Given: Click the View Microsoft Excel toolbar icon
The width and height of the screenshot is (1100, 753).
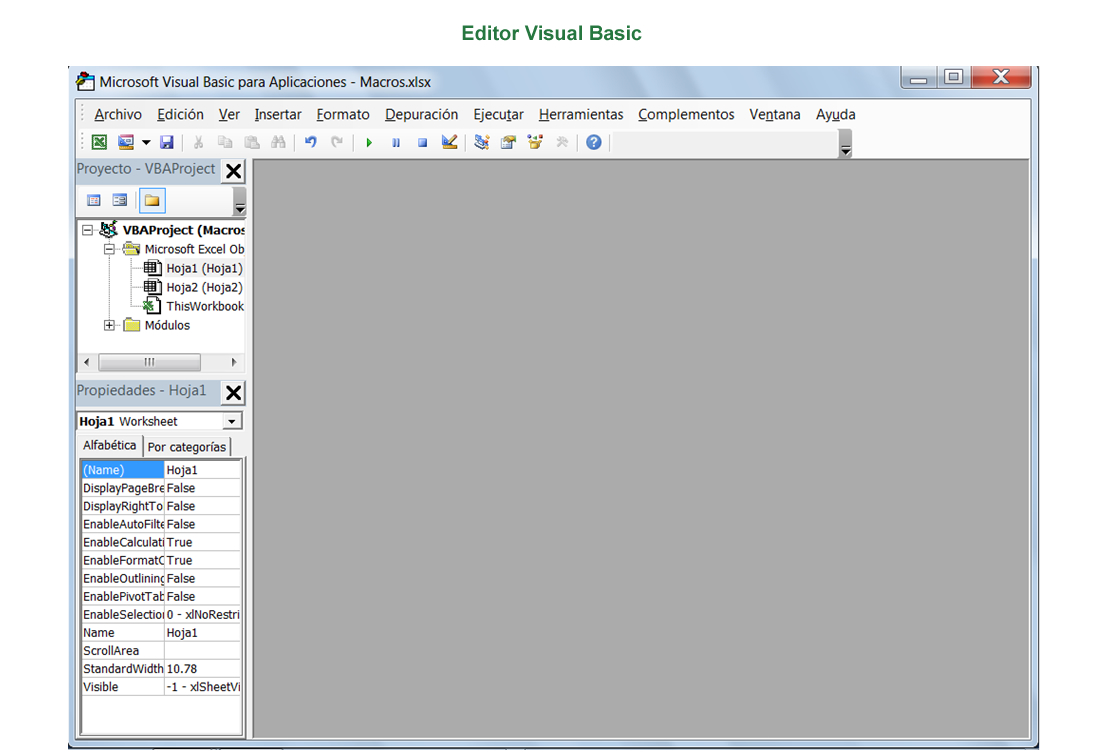Looking at the screenshot, I should click(100, 142).
